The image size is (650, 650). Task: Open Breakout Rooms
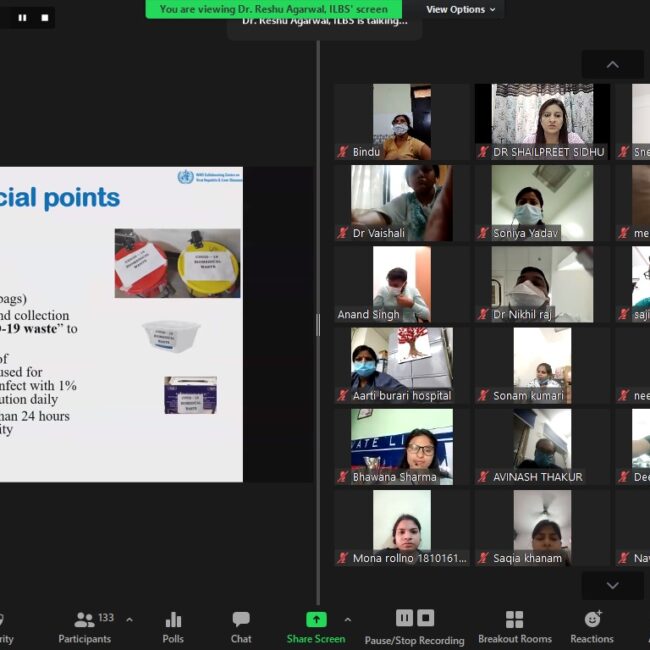coord(514,627)
